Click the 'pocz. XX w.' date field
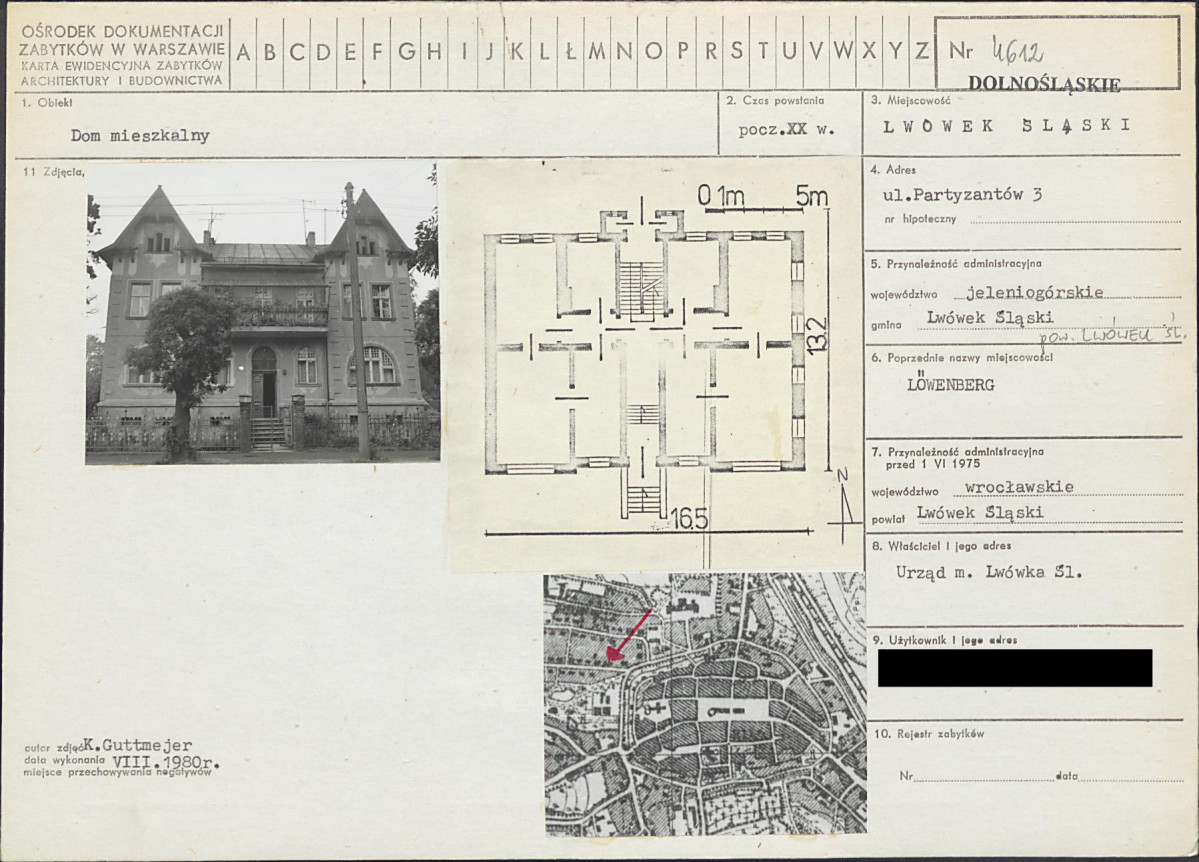 click(x=785, y=130)
